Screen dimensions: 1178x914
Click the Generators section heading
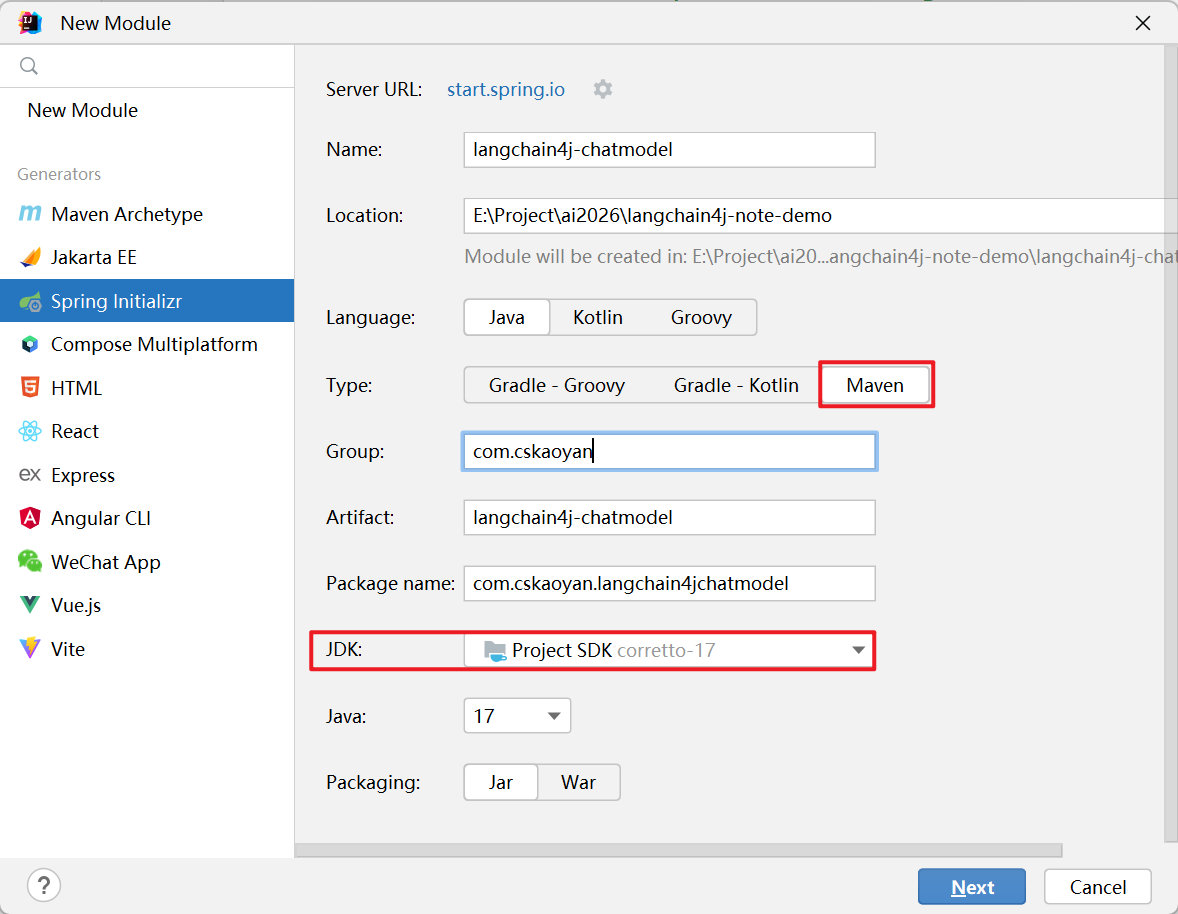[59, 174]
